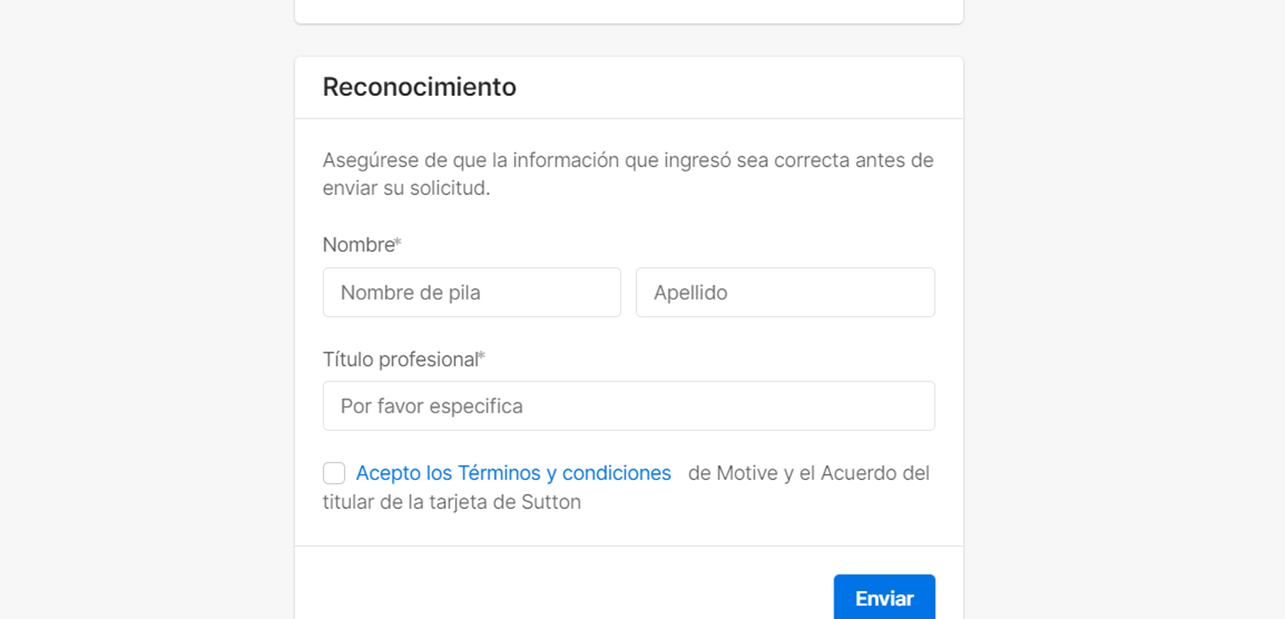The image size is (1285, 619).
Task: Click the card above the Reconocimiento section
Action: click(x=628, y=10)
